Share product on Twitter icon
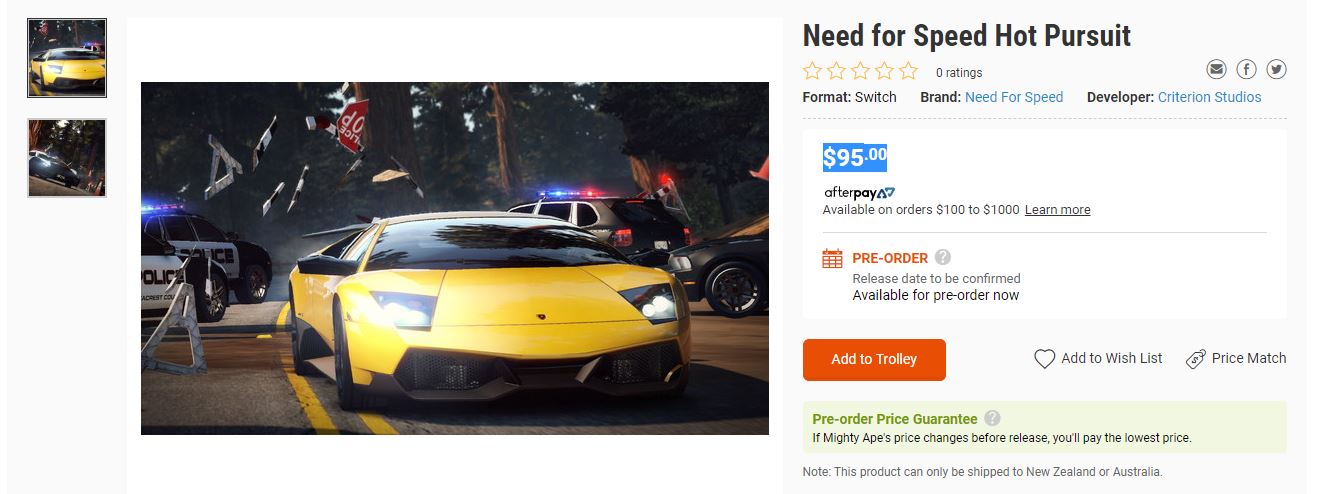 tap(1276, 69)
